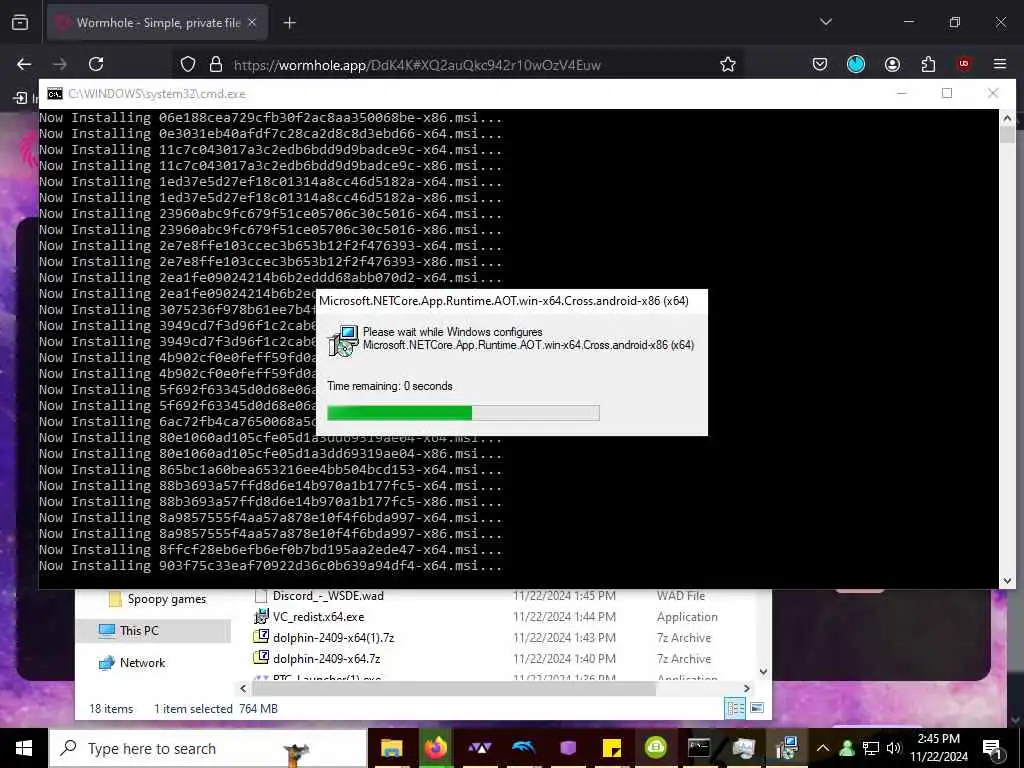
Task: Click the installer package icon in dialog
Action: [344, 340]
